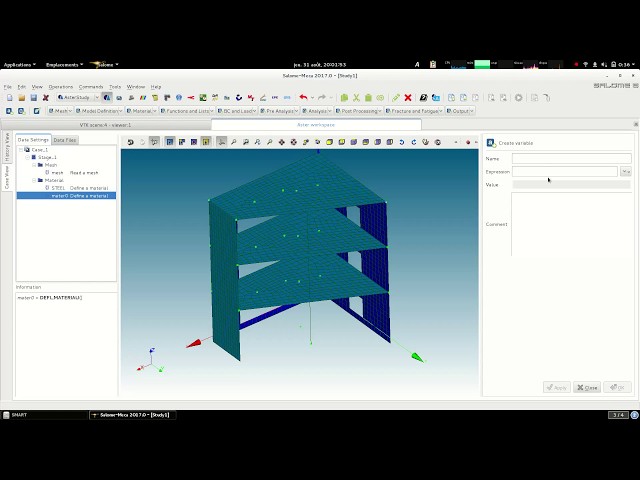Open the AsterStudy module selector combo box

point(78,98)
